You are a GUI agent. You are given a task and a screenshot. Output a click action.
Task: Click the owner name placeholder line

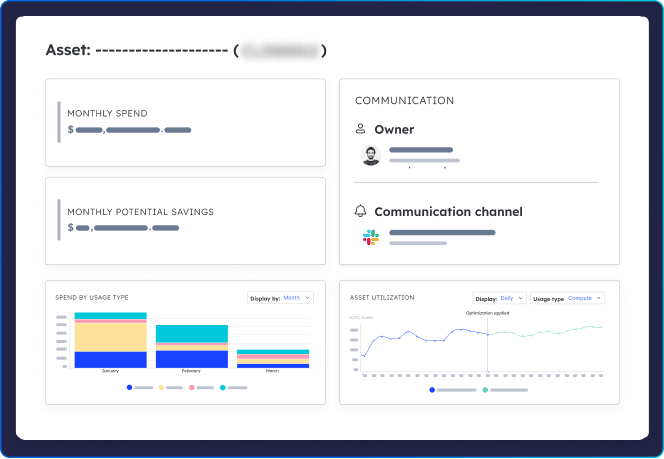pyautogui.click(x=421, y=150)
